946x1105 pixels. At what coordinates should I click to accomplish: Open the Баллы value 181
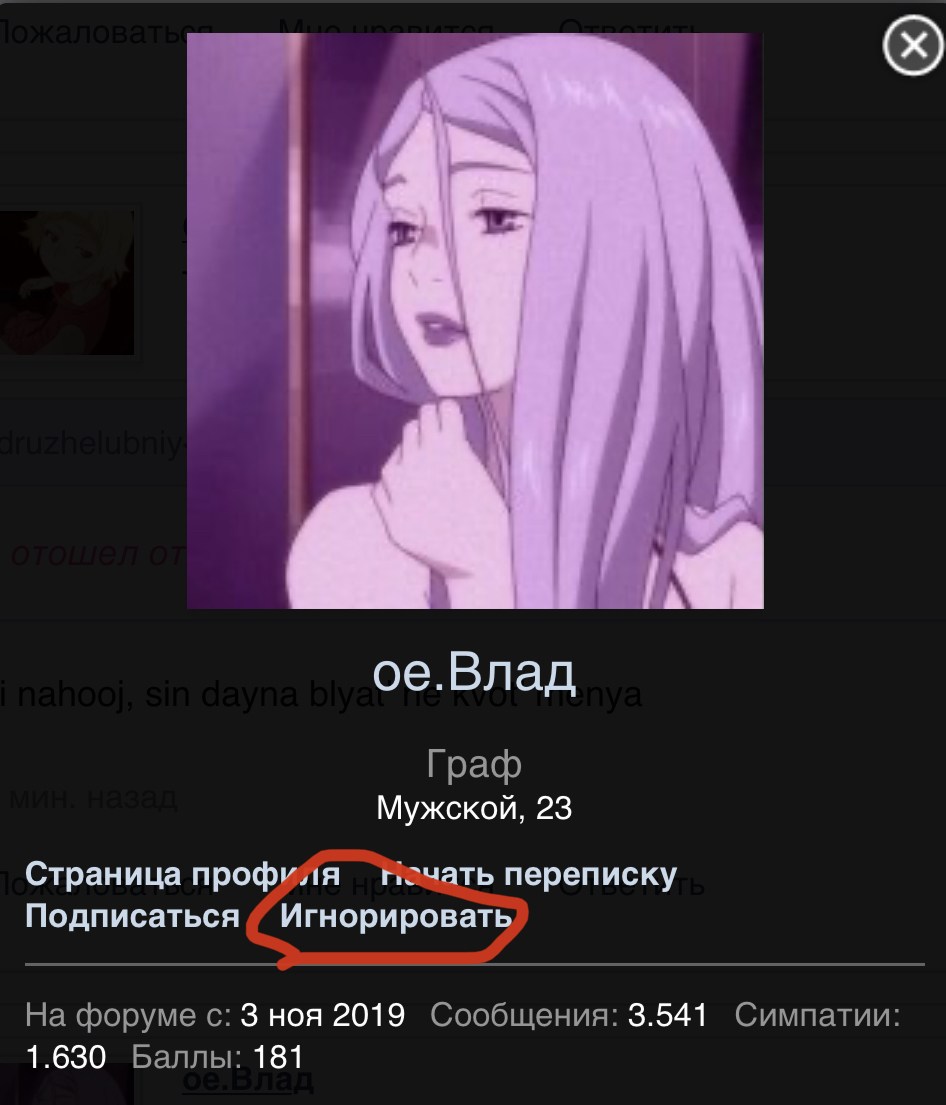[x=278, y=1057]
